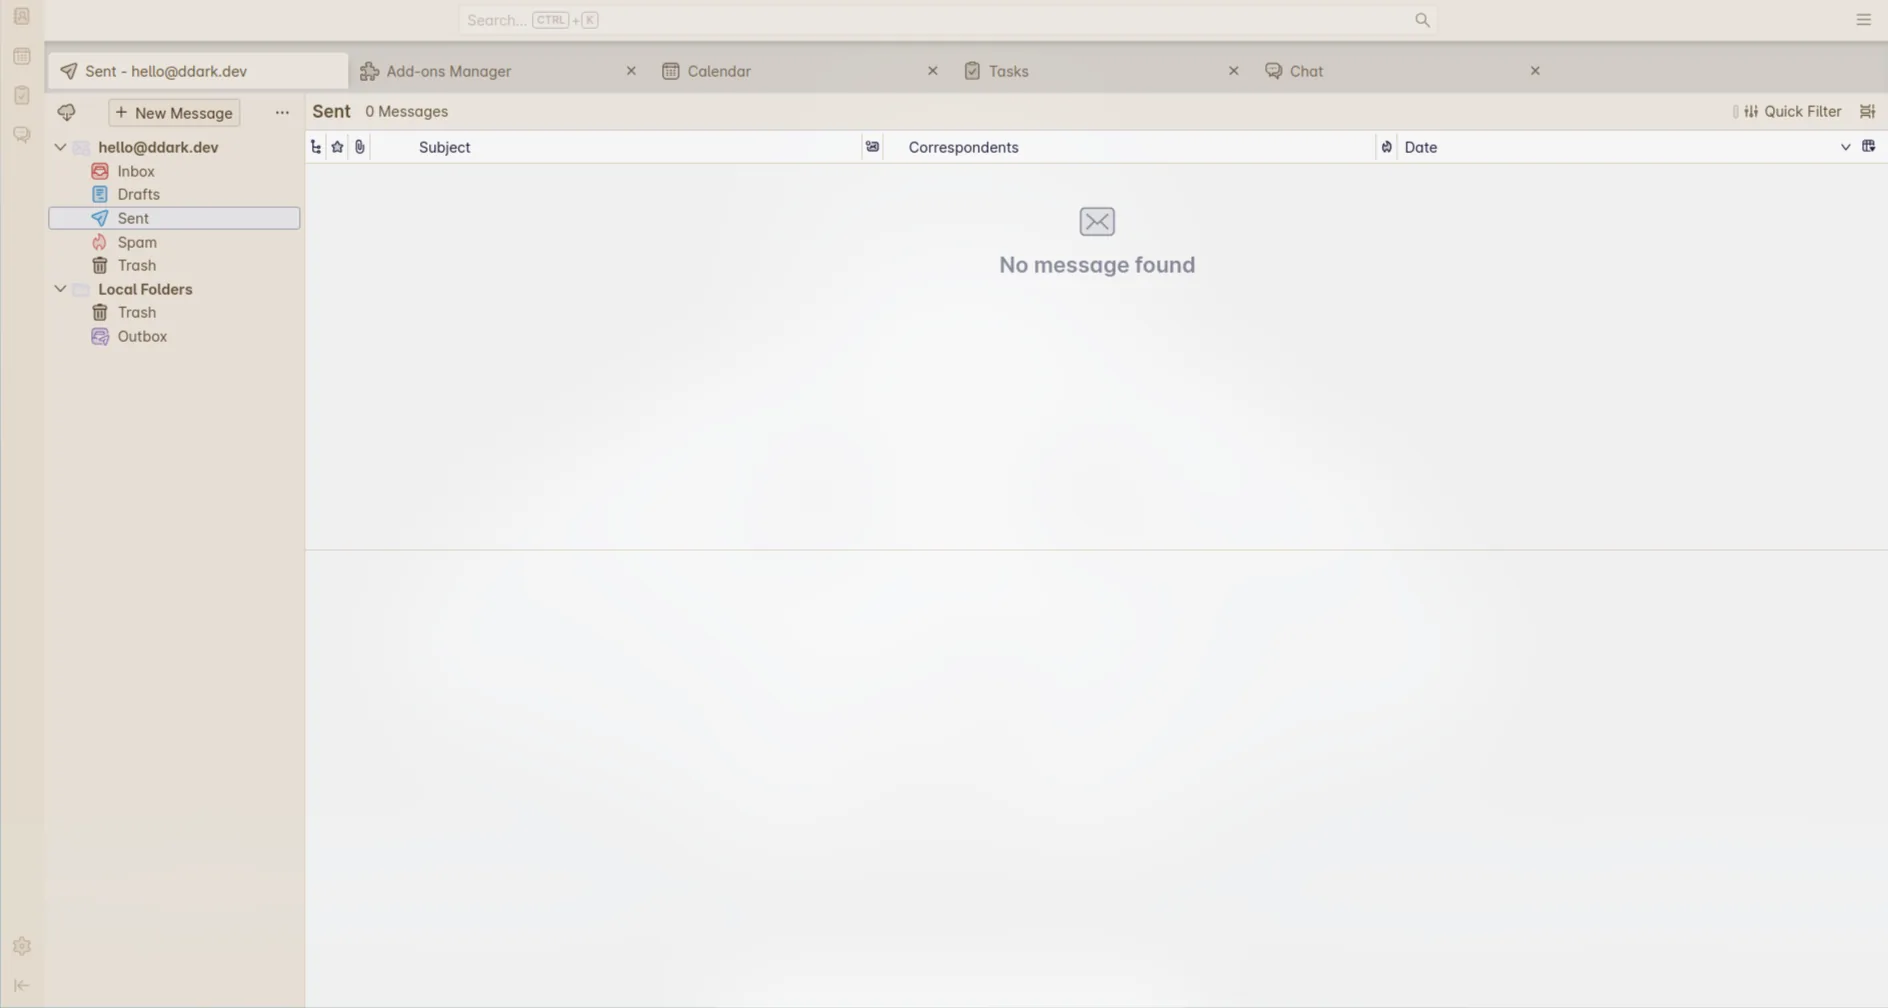Switch to the Sent - hello@ddark.dev tab
Screen dimensions: 1888x1008
[198, 71]
